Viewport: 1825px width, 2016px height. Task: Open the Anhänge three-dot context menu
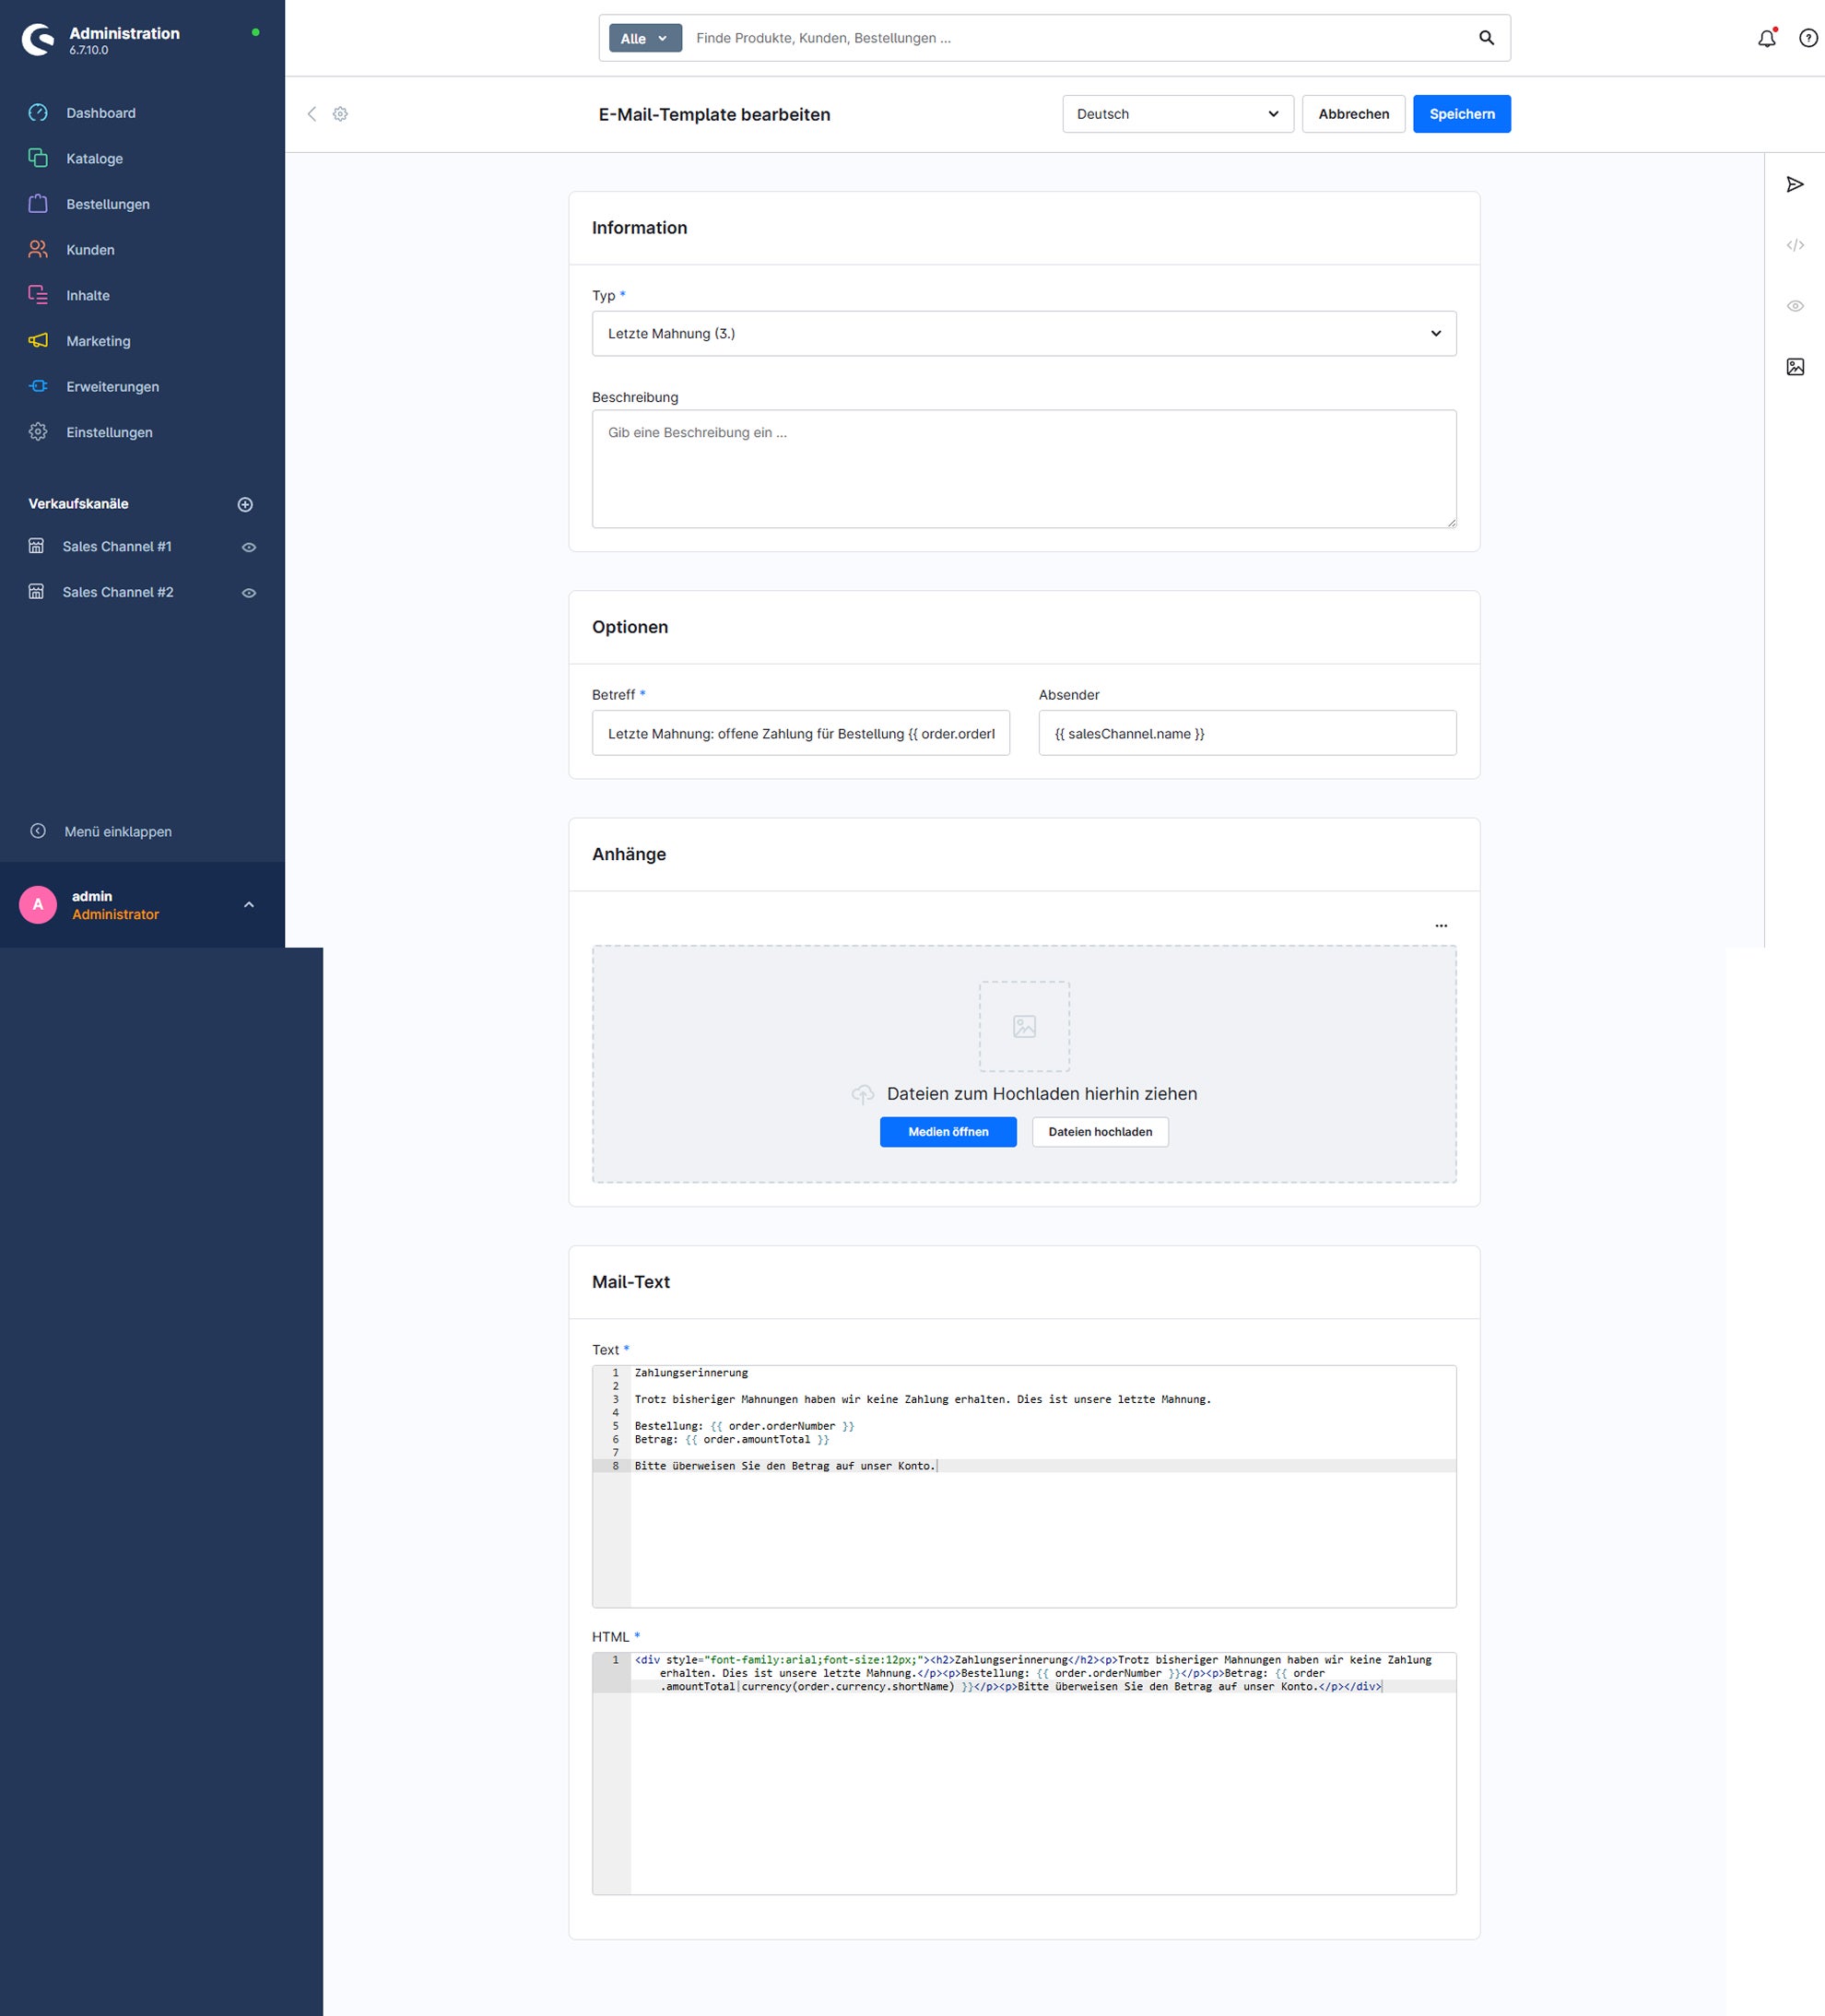(x=1441, y=926)
